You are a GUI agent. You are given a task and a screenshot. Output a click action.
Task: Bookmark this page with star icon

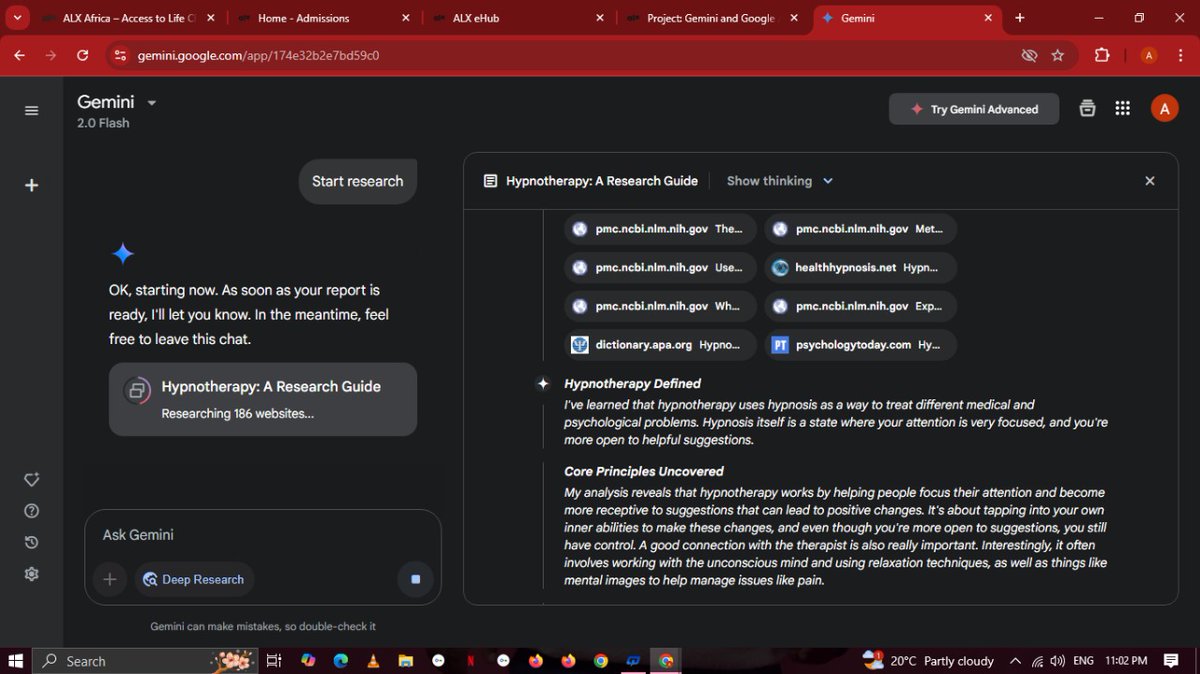click(x=1057, y=56)
